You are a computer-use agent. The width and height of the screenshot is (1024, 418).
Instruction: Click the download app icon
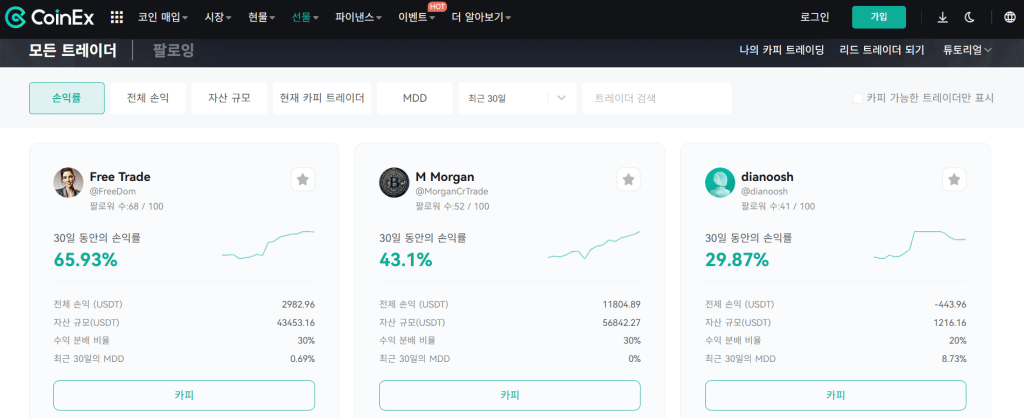tap(943, 17)
